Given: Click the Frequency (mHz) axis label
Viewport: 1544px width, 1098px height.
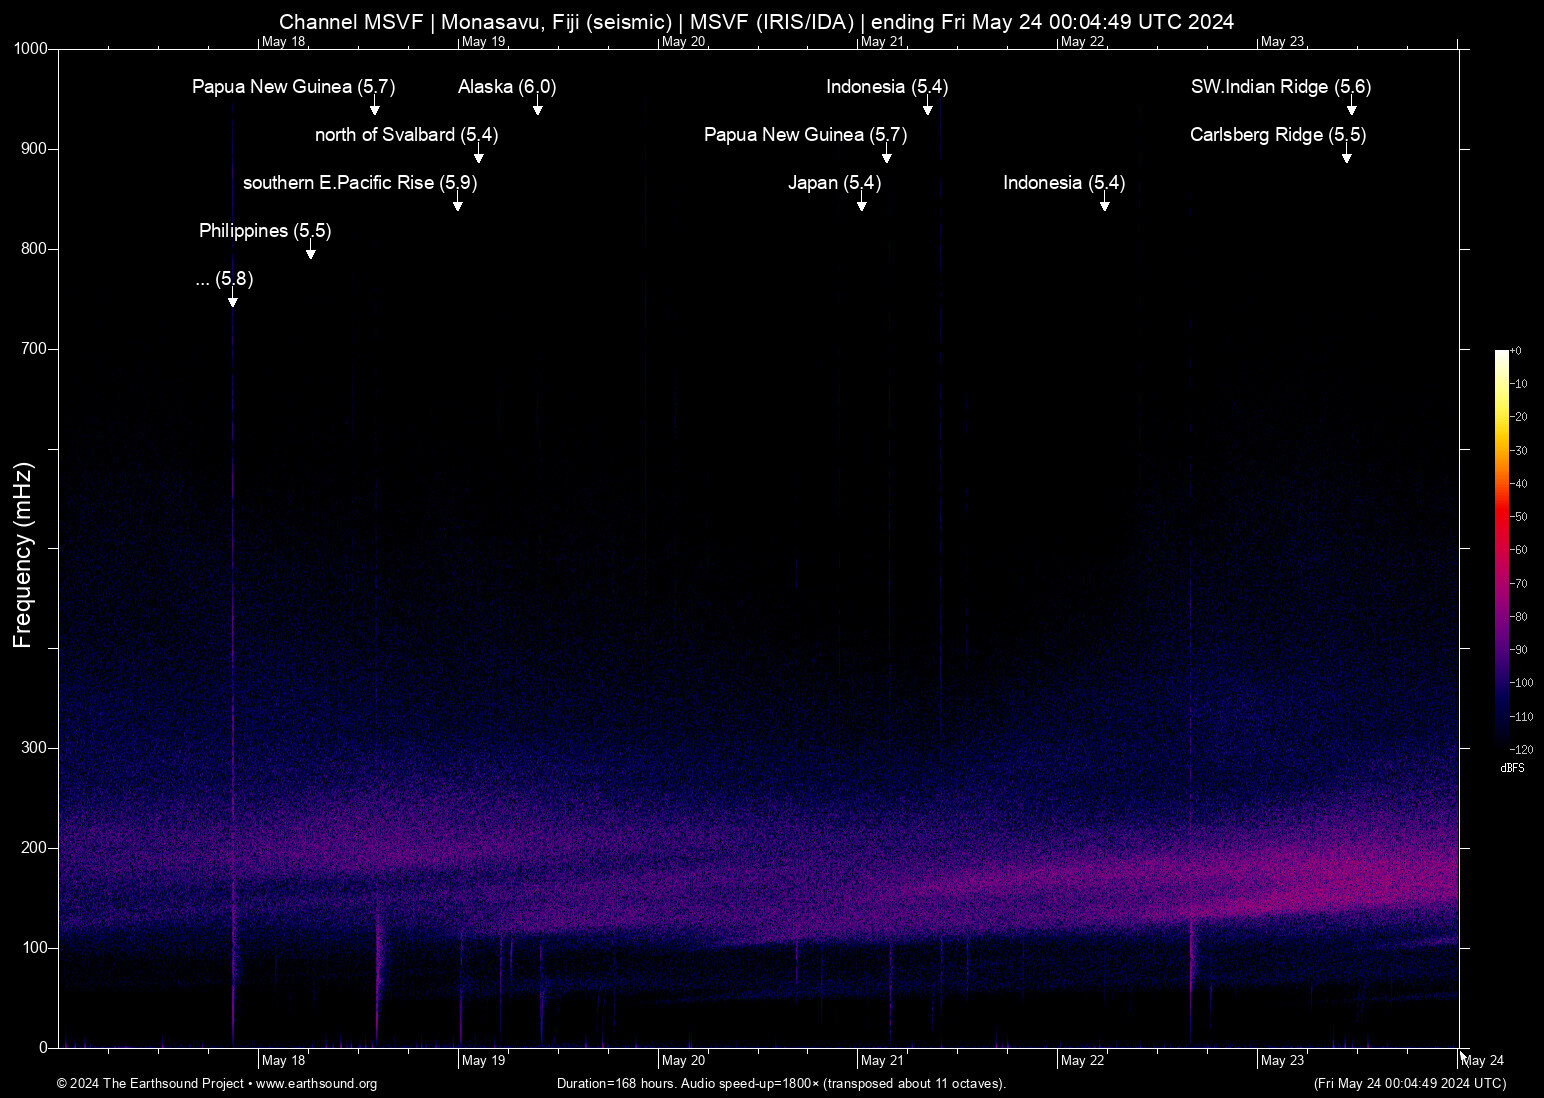Looking at the screenshot, I should (23, 550).
